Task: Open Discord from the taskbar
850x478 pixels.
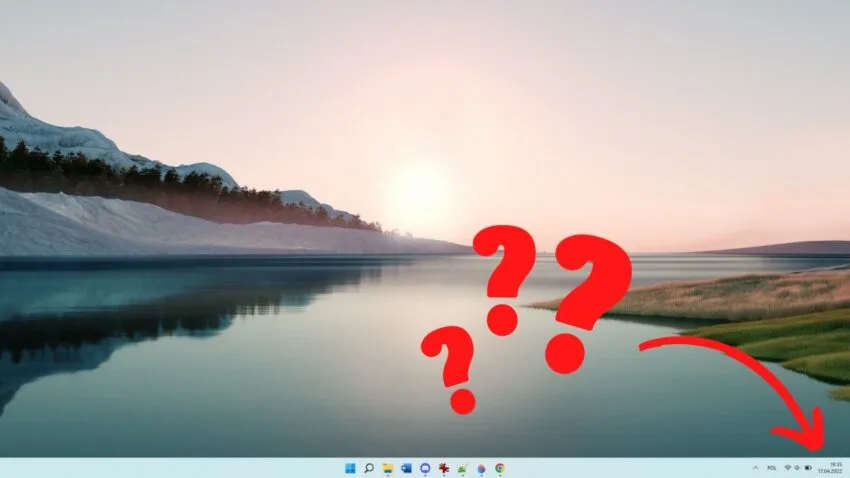Action: click(425, 468)
